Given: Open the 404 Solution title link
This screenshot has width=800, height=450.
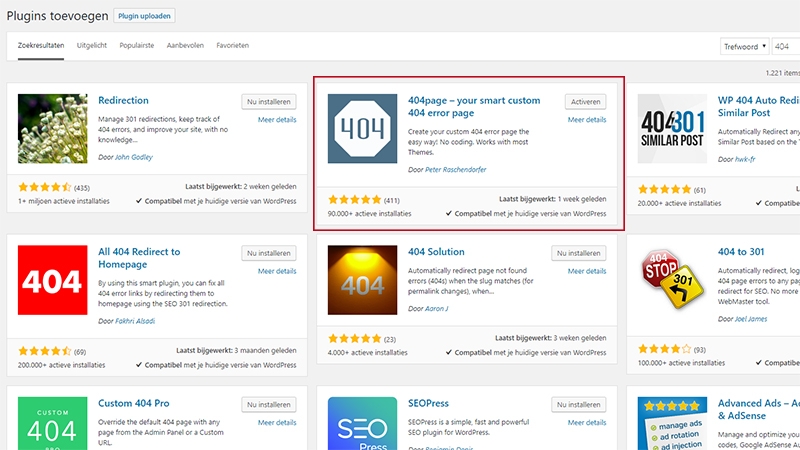Looking at the screenshot, I should (436, 252).
